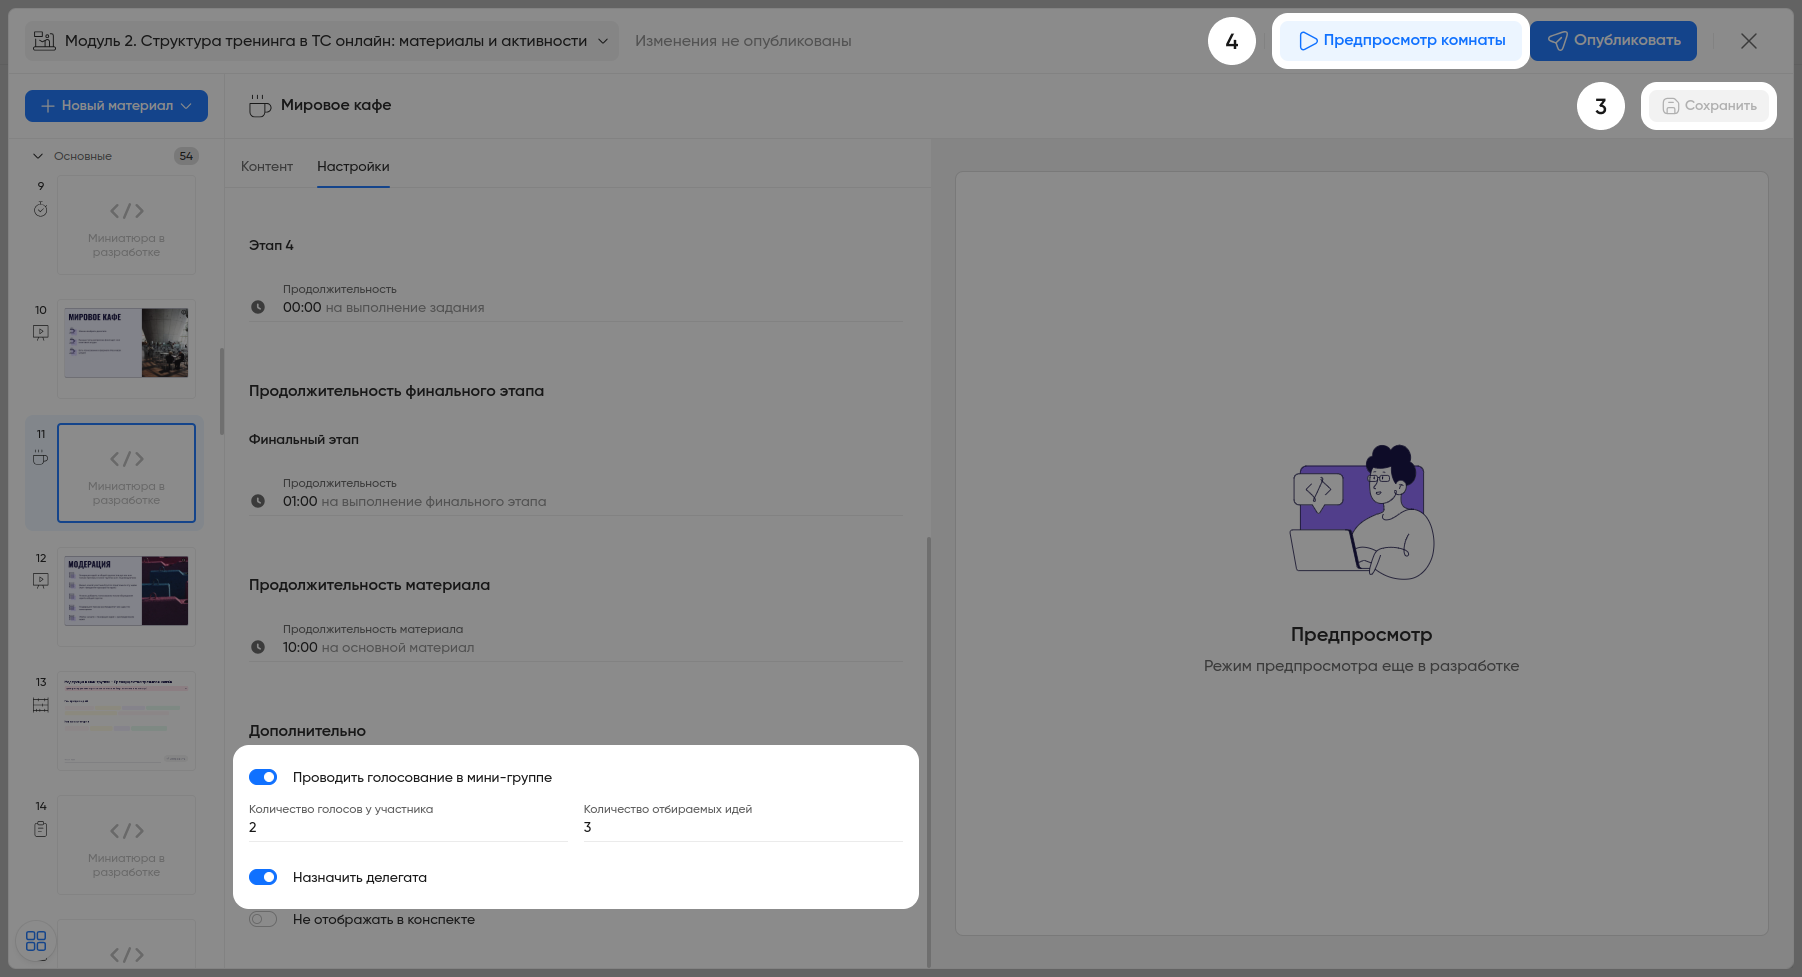Enable Не отображать в конспекте switch

pos(263,919)
